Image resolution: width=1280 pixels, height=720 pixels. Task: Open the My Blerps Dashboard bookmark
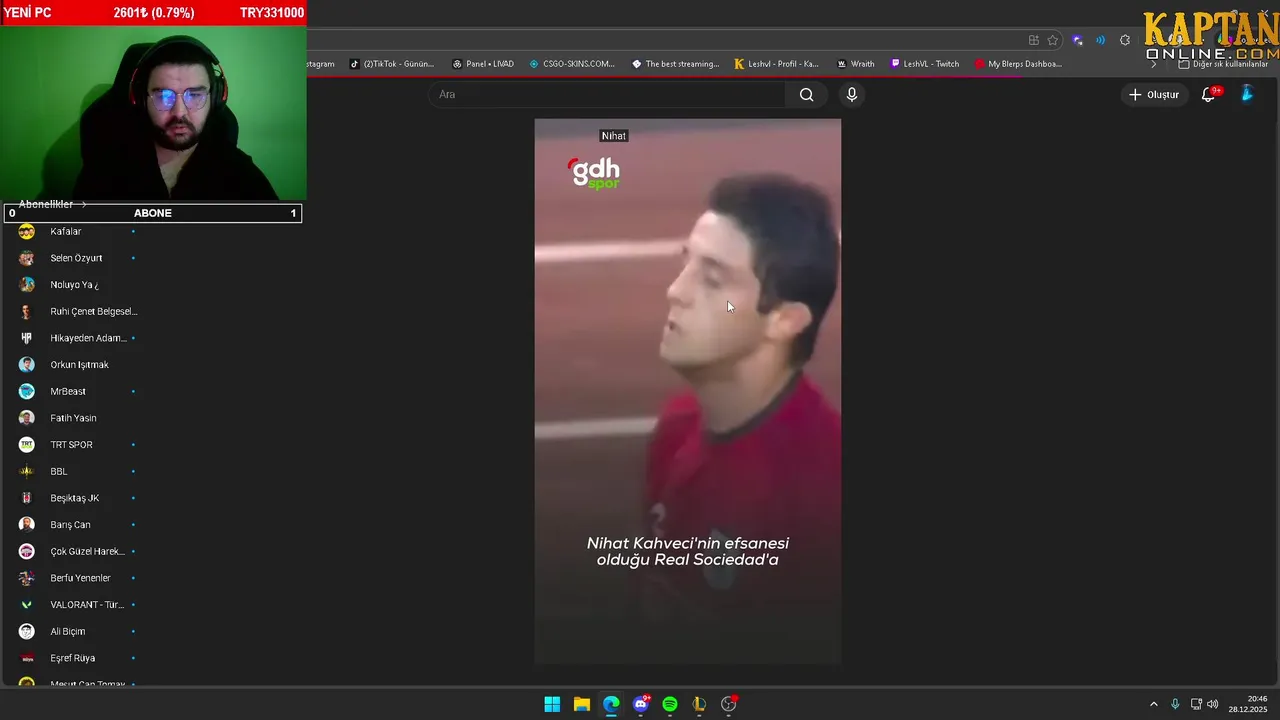[1018, 64]
